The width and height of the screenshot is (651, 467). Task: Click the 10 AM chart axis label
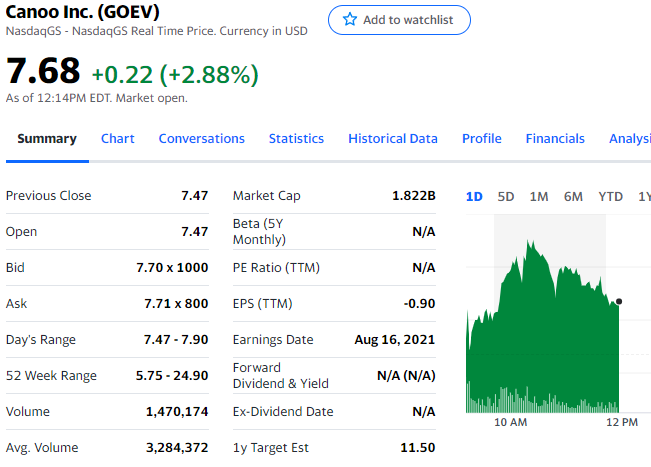[511, 422]
